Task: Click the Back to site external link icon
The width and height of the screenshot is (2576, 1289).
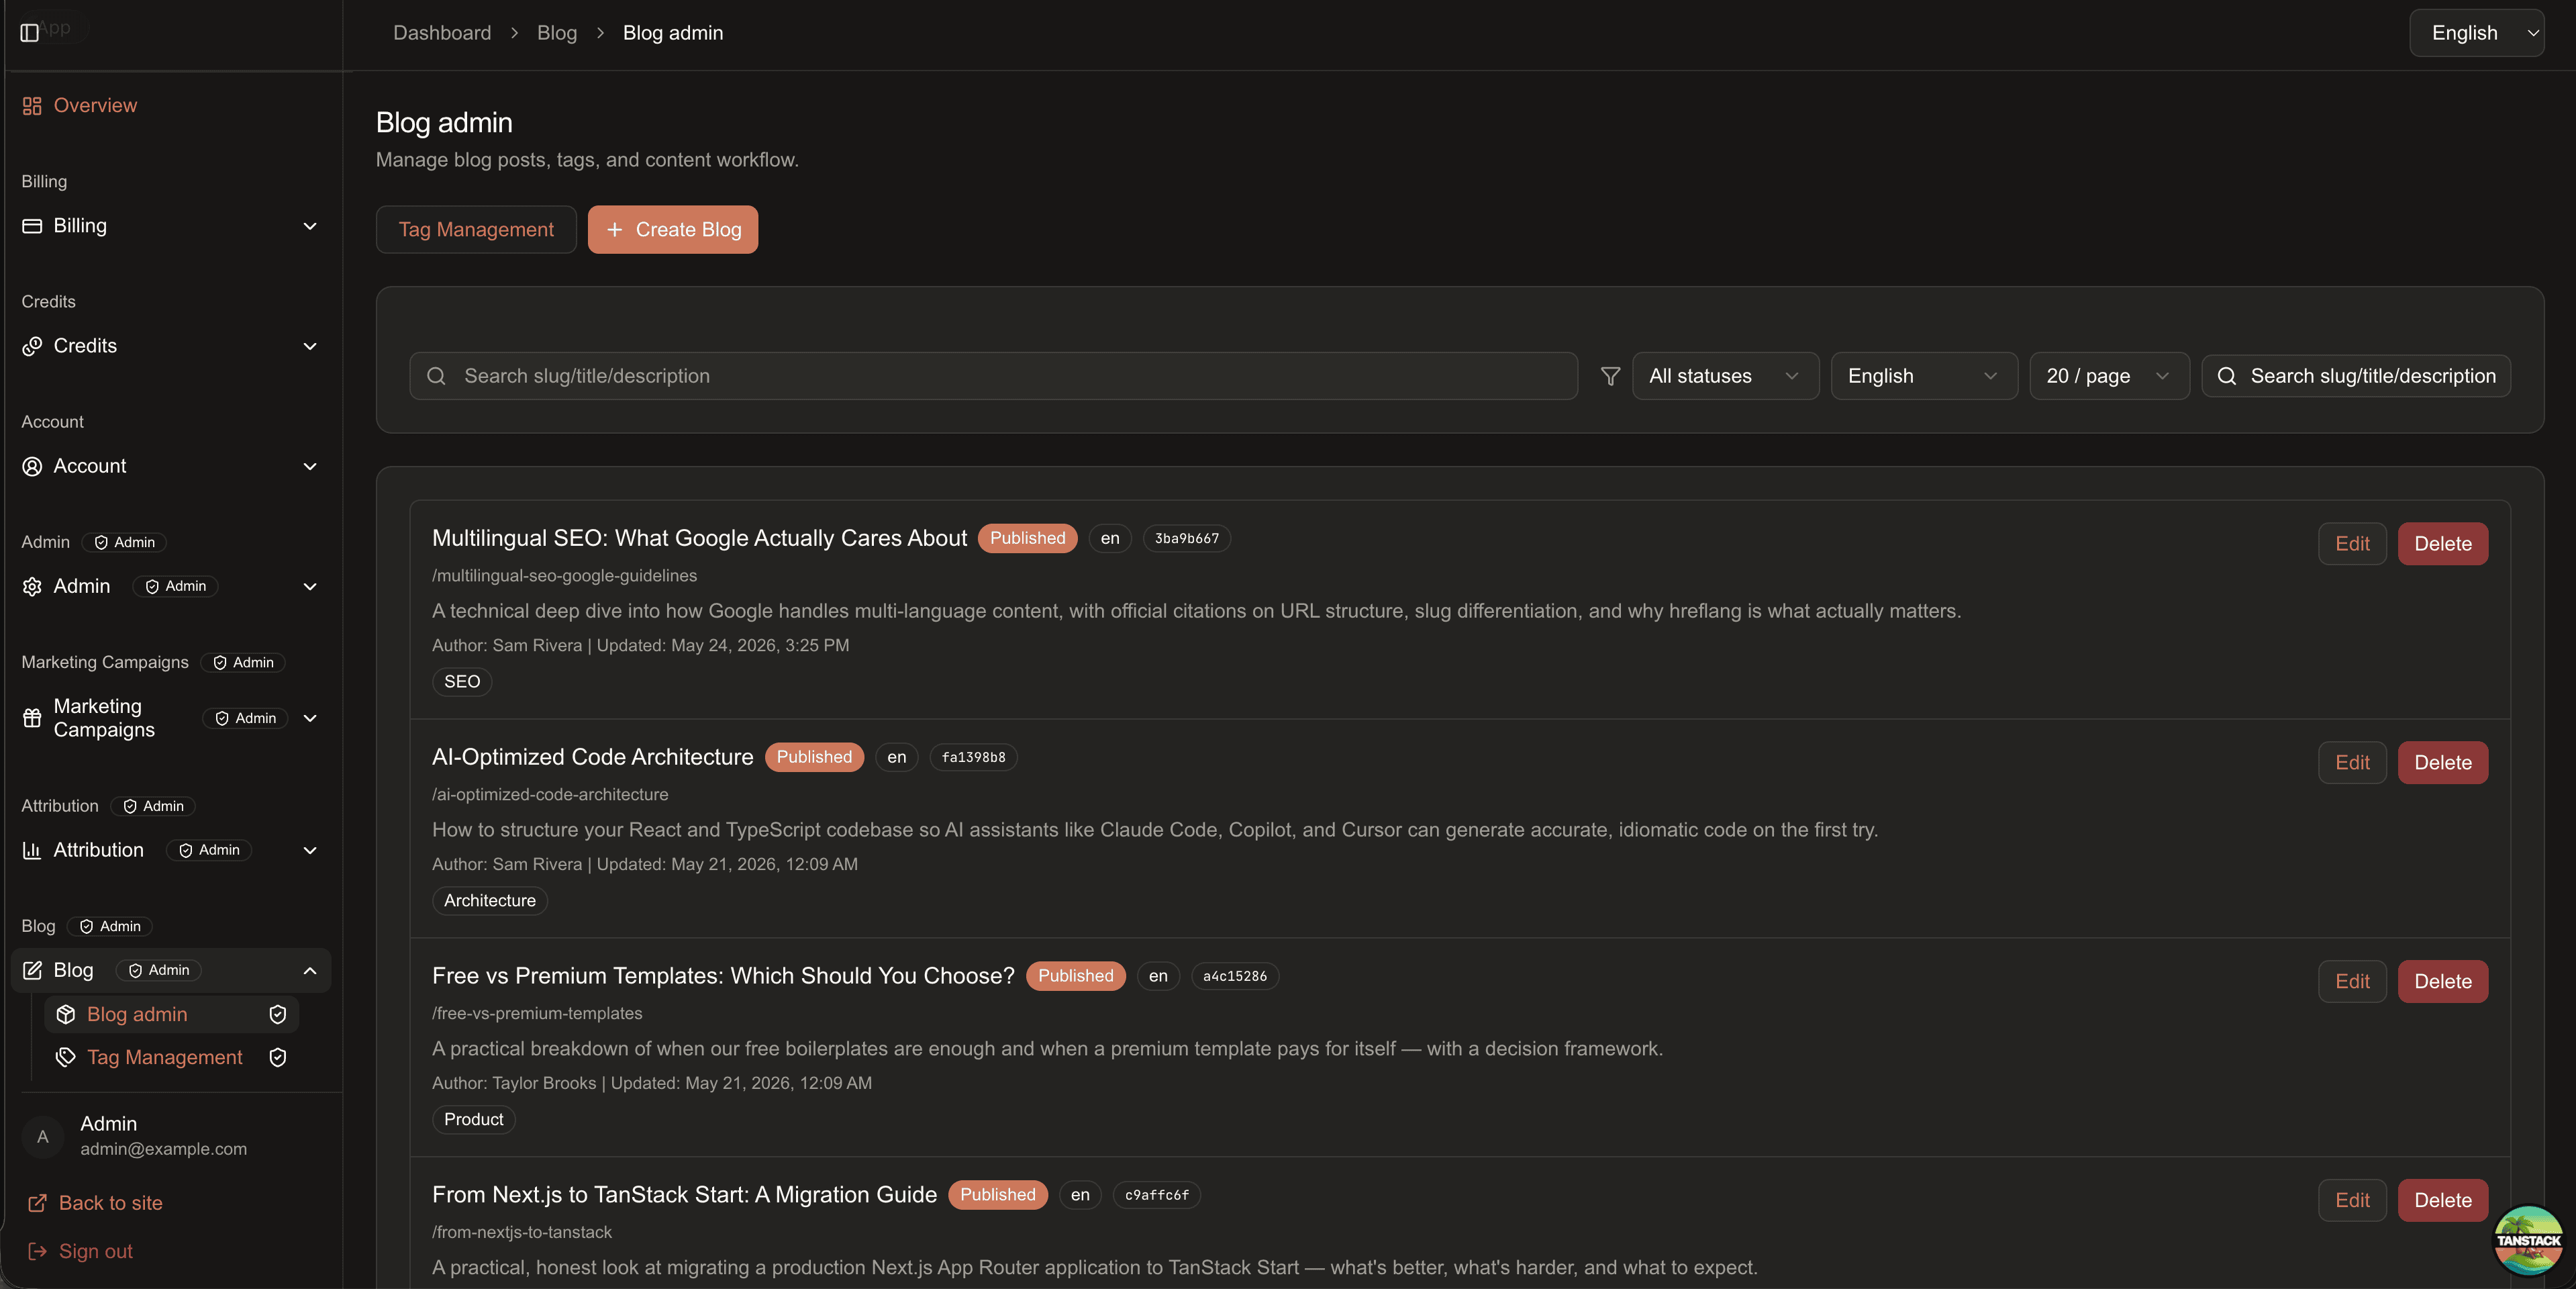Action: click(x=37, y=1203)
